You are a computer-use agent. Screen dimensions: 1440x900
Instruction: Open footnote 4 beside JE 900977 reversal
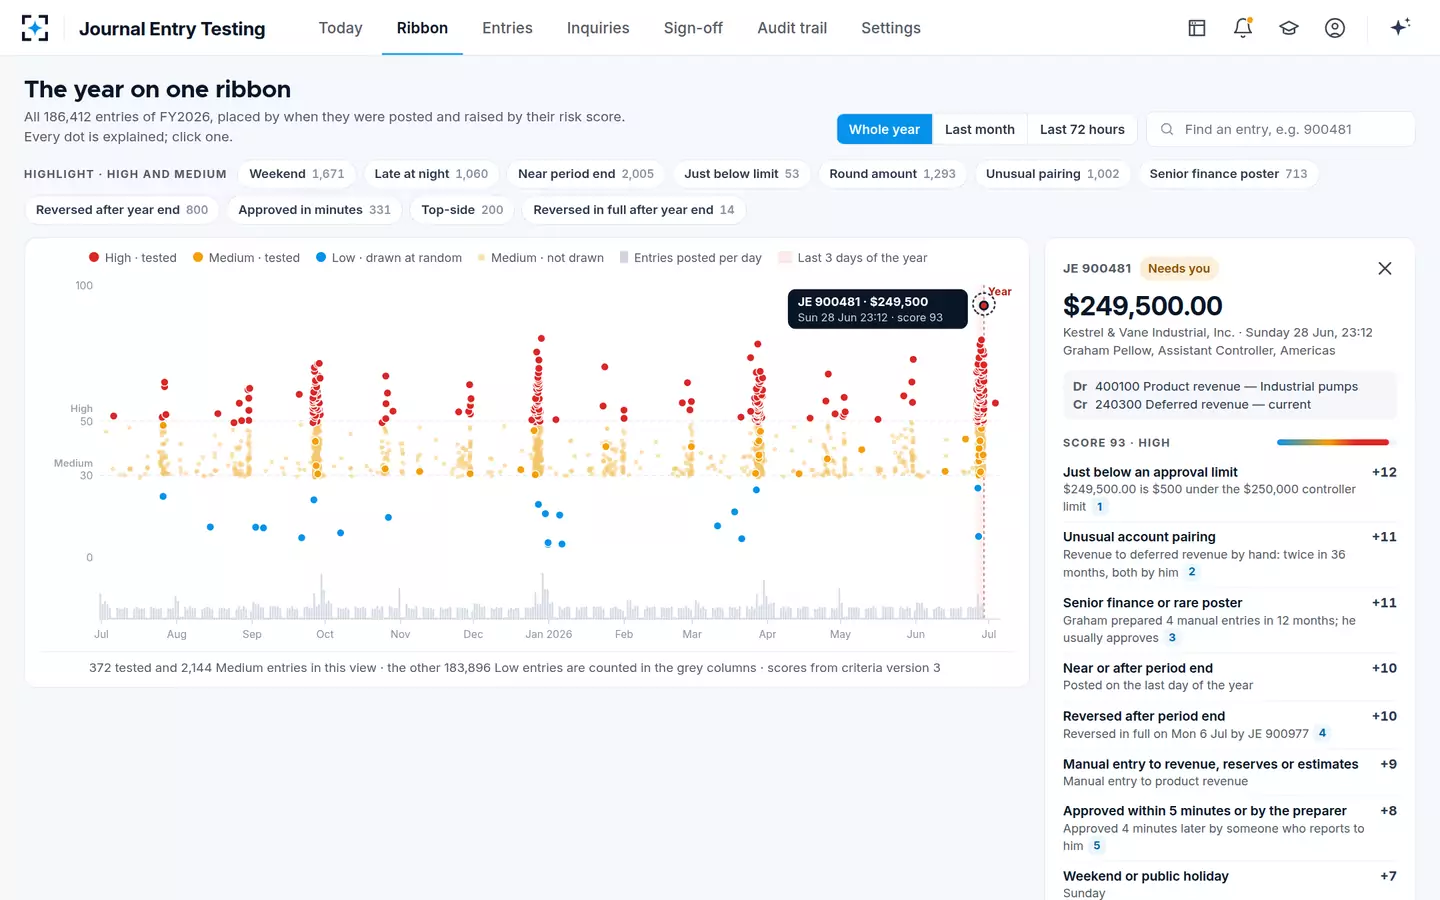pos(1322,733)
